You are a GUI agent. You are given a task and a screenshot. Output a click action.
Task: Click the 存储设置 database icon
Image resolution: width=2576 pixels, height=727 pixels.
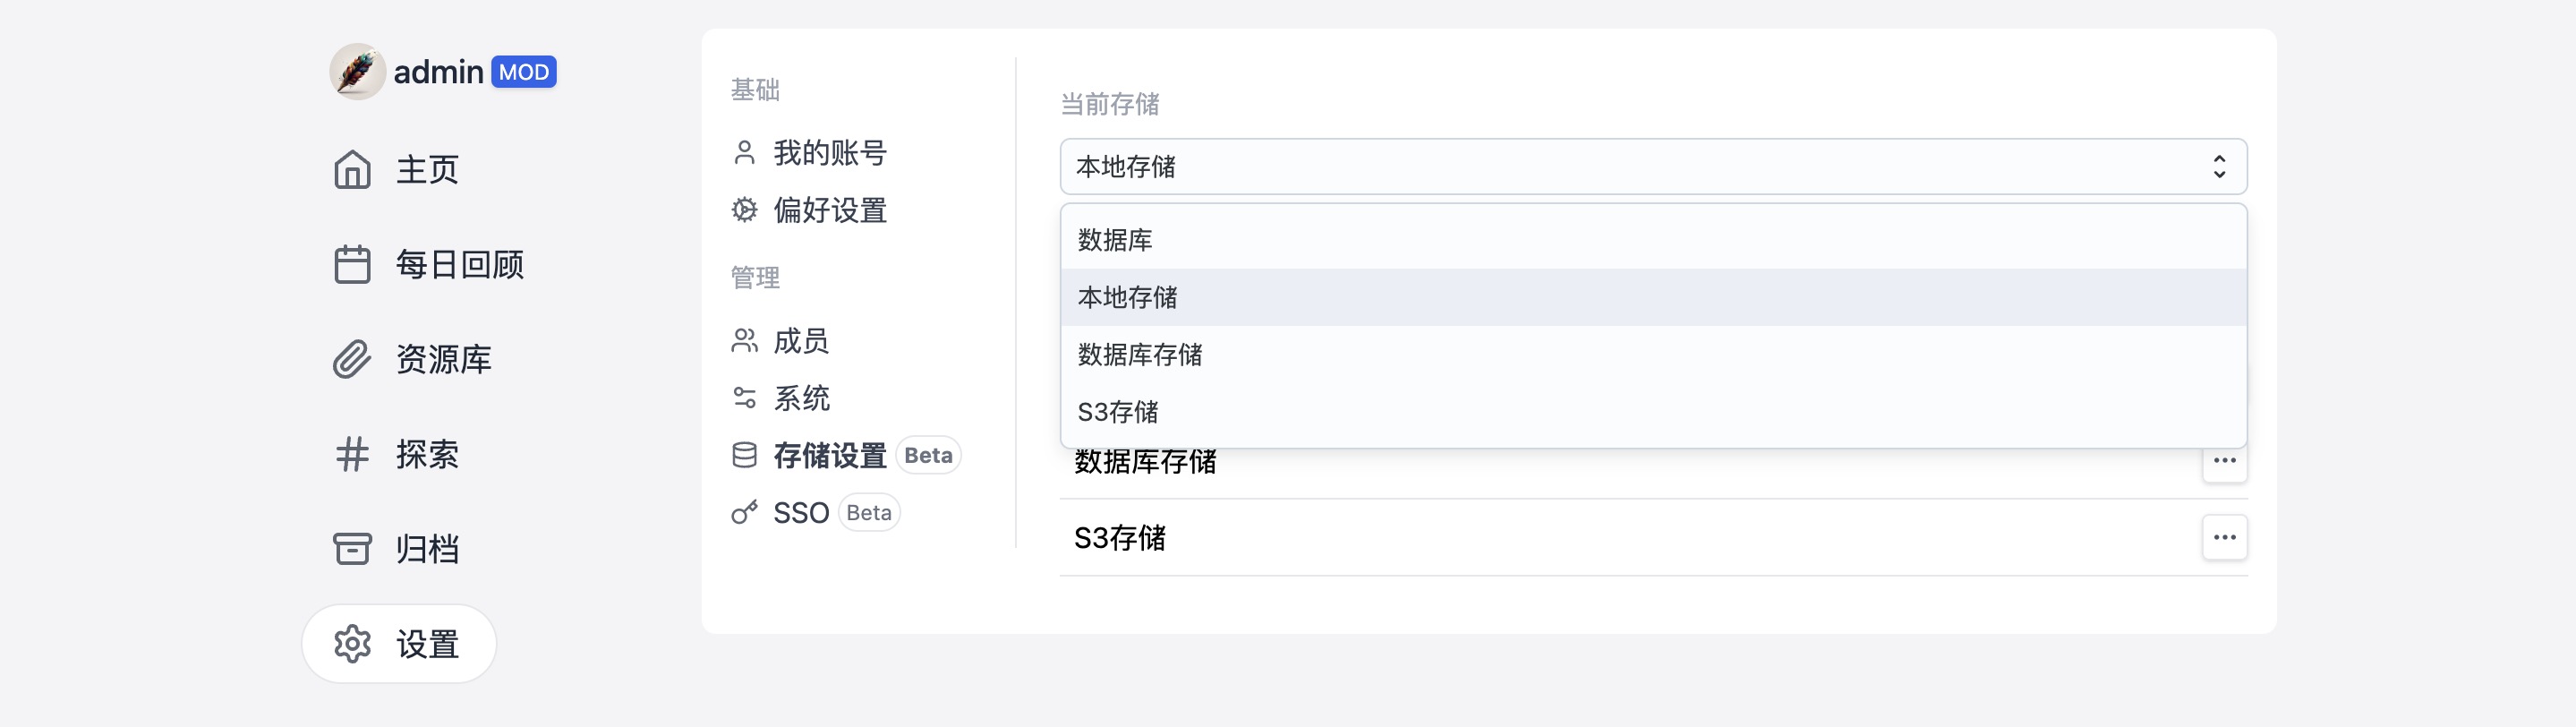click(x=744, y=456)
